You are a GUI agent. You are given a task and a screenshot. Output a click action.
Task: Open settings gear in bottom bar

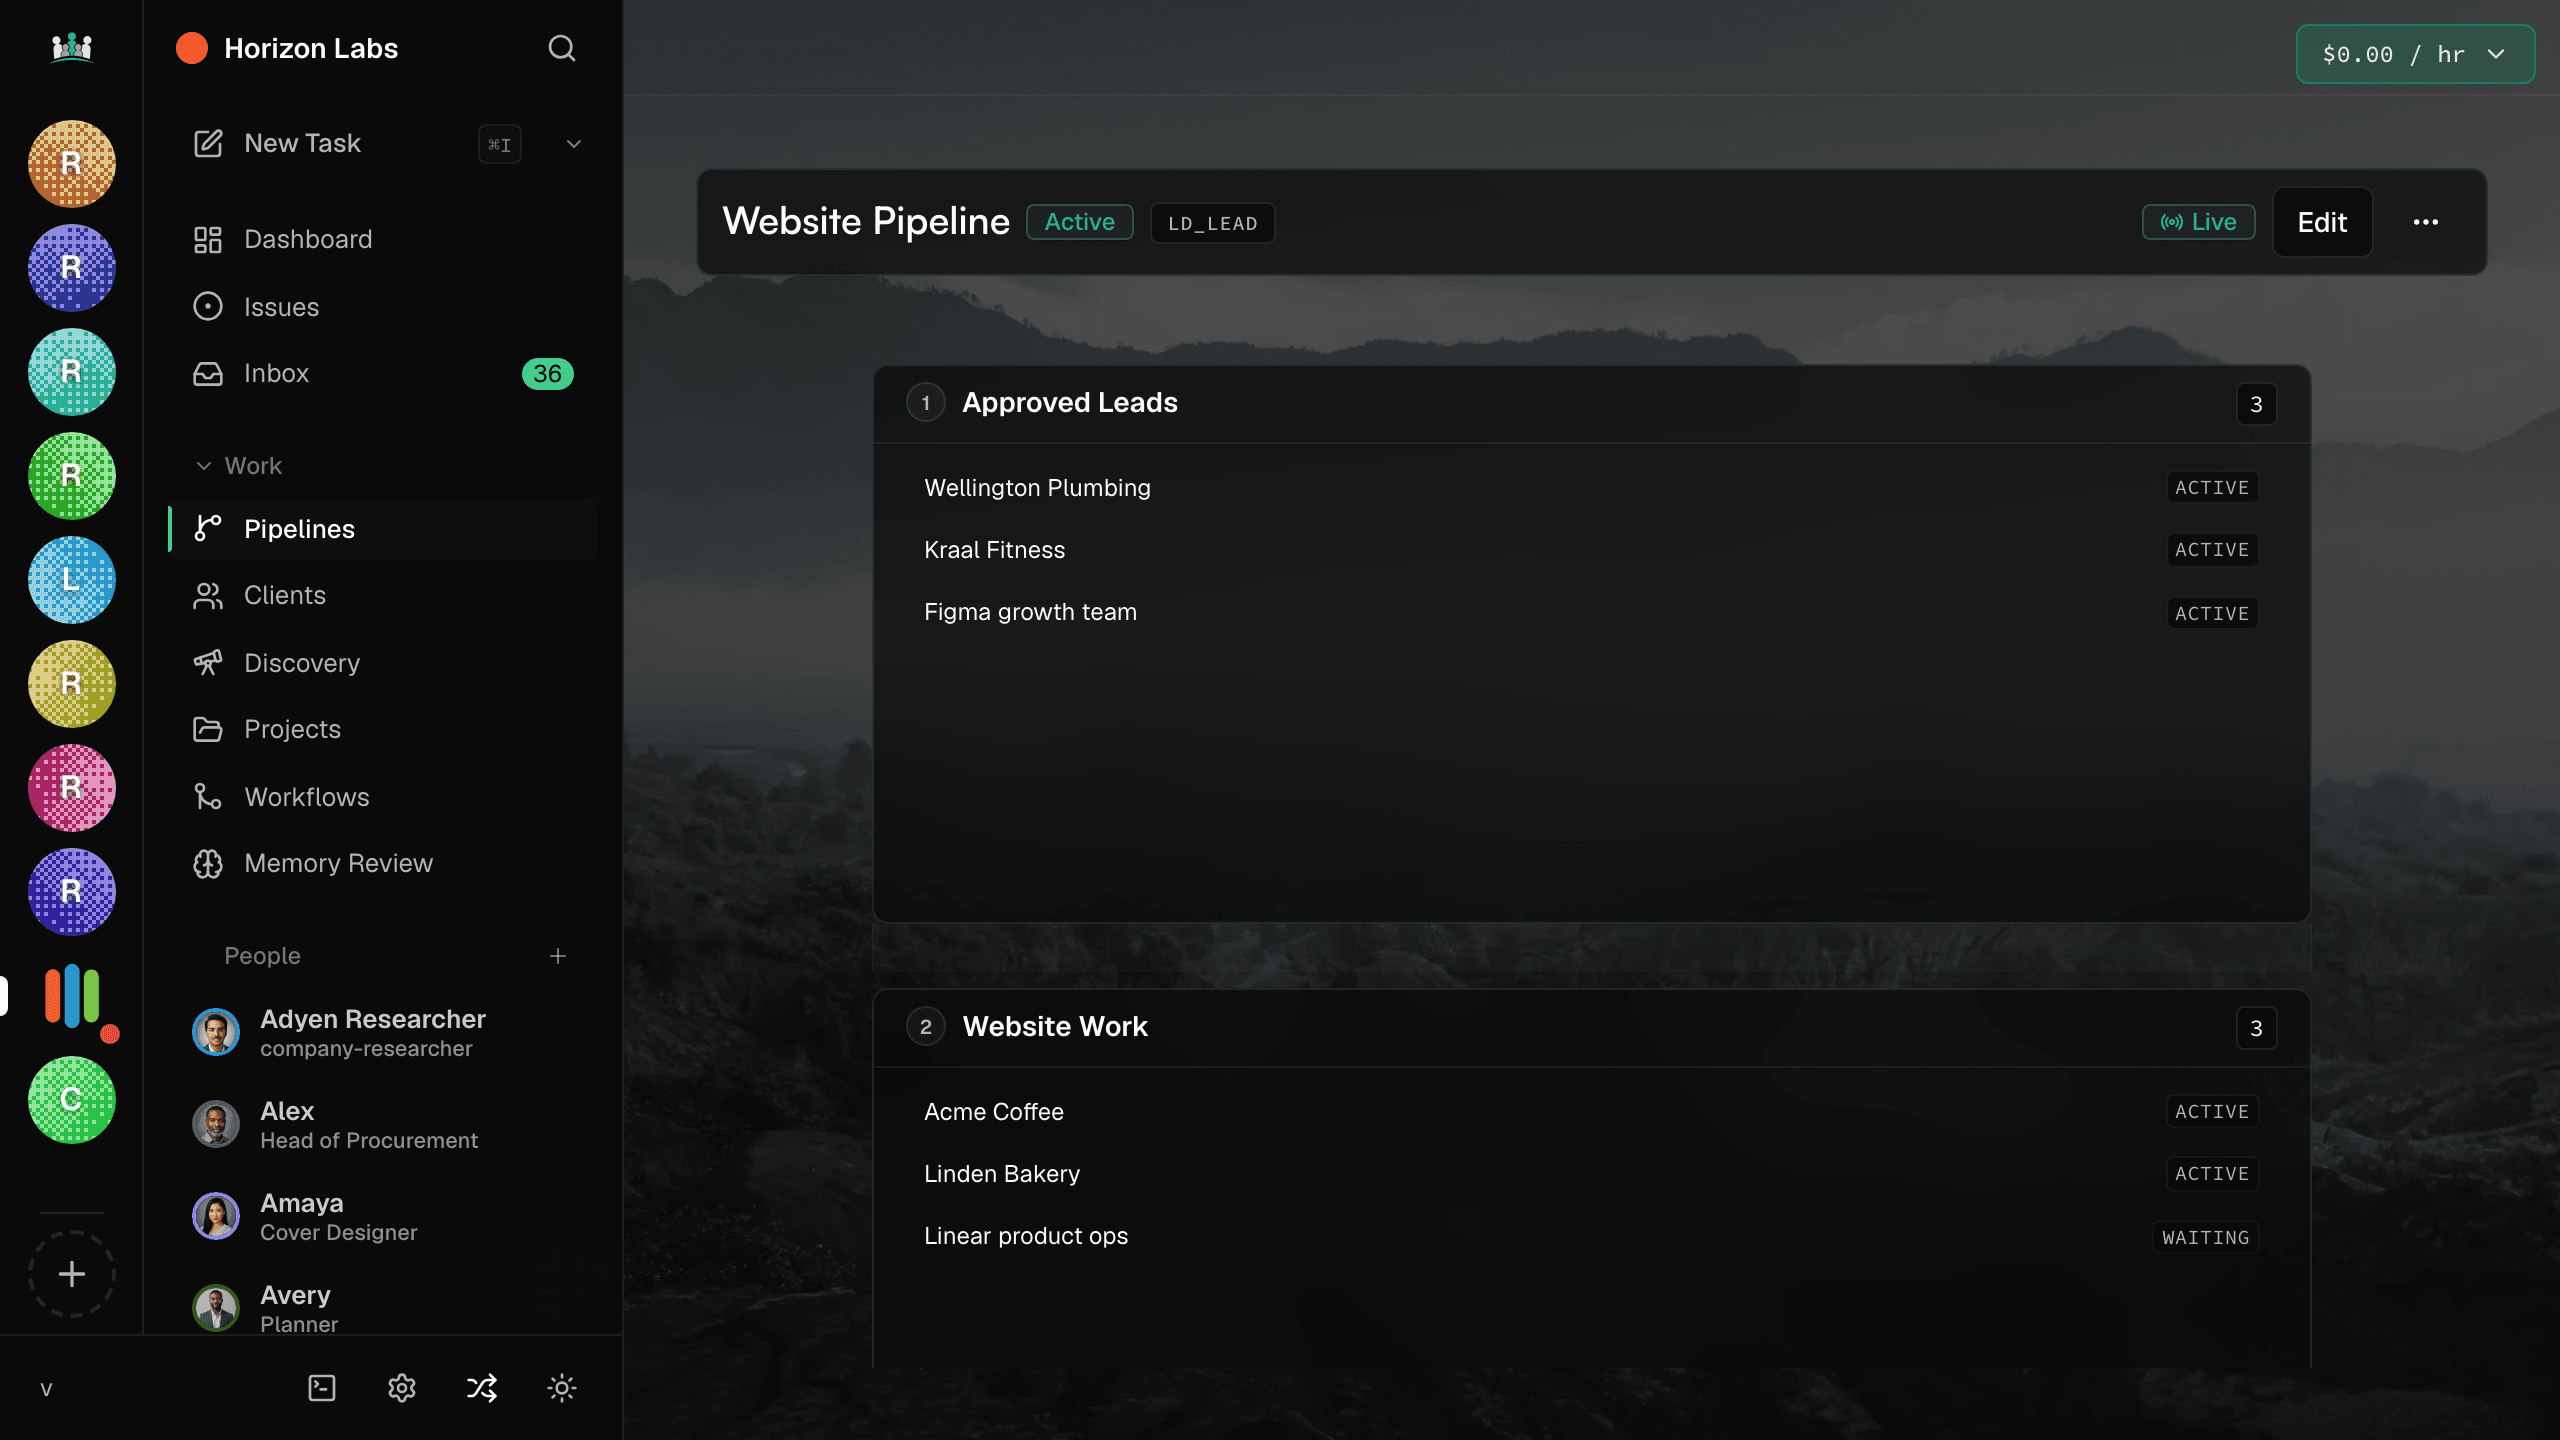pyautogui.click(x=402, y=1388)
